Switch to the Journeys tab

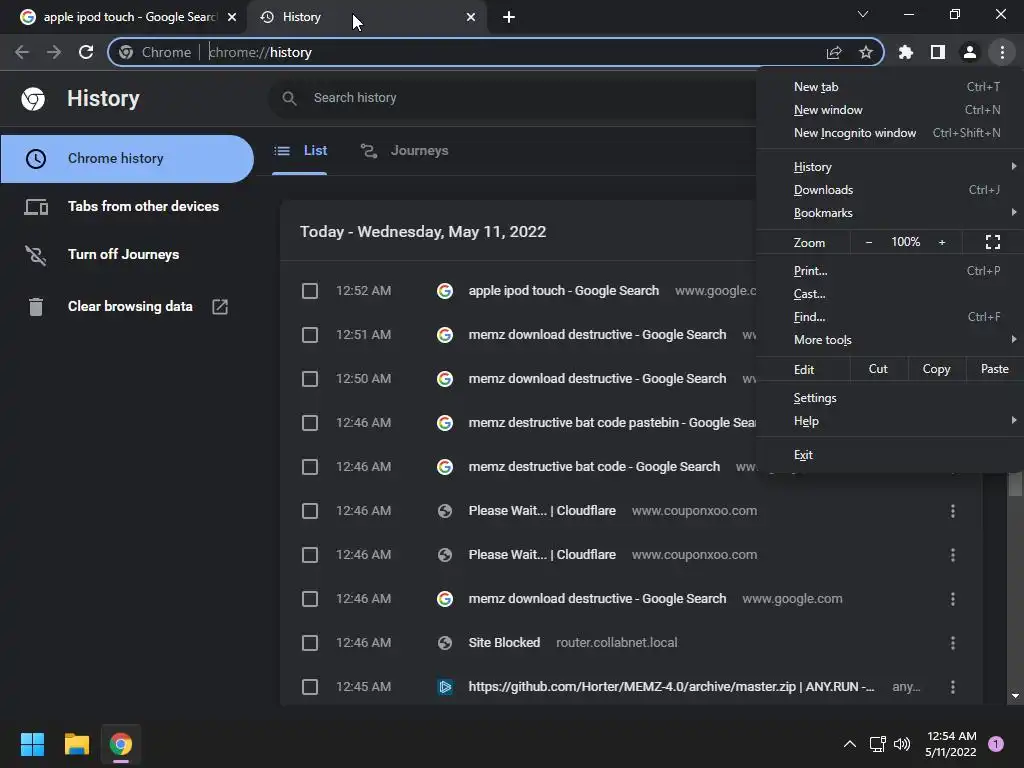pyautogui.click(x=404, y=151)
